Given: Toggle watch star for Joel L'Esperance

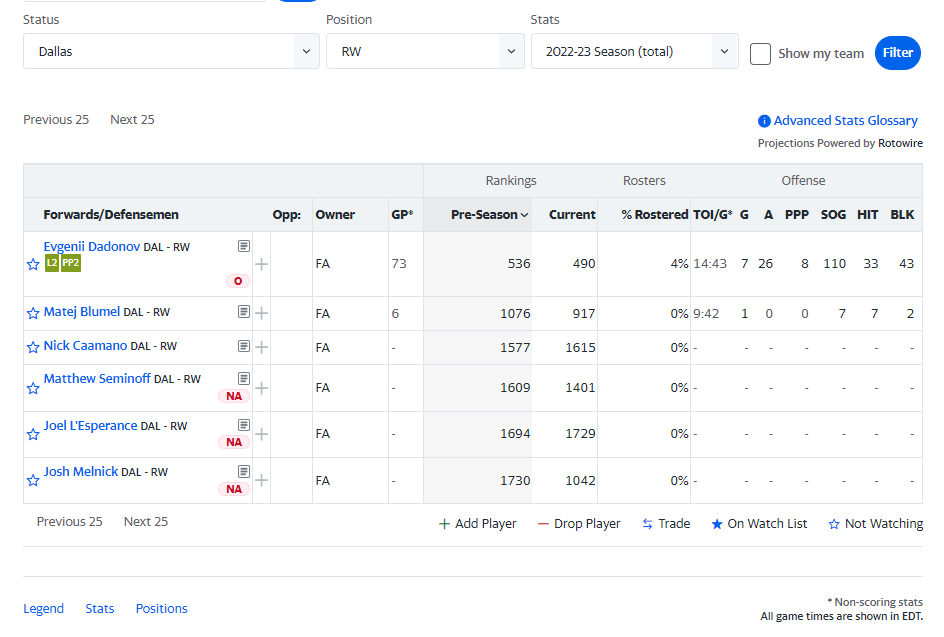Looking at the screenshot, I should (33, 434).
